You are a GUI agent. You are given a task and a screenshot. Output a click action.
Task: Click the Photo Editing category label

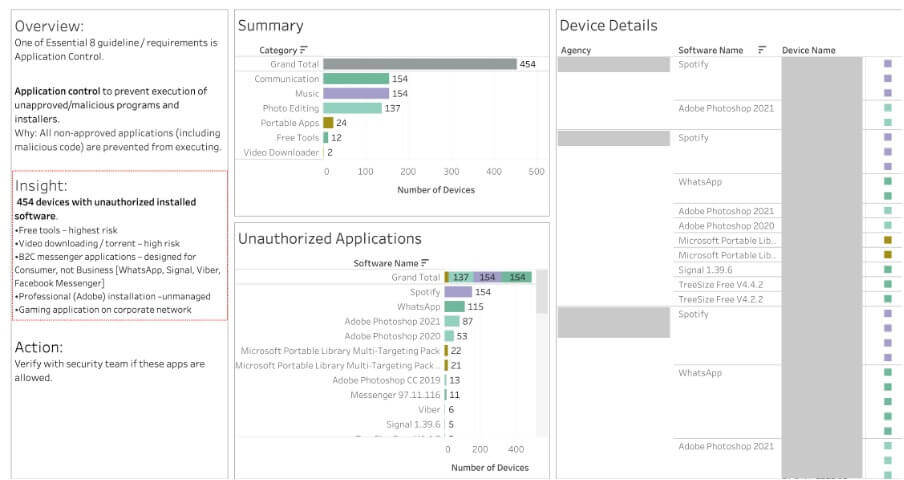pyautogui.click(x=291, y=108)
